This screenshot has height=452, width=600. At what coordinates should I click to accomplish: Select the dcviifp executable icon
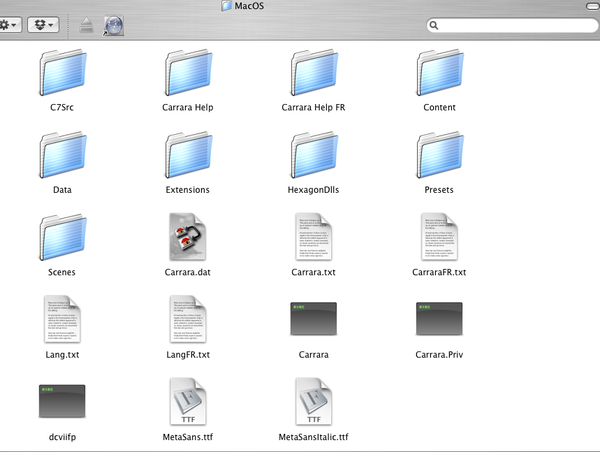(x=62, y=401)
